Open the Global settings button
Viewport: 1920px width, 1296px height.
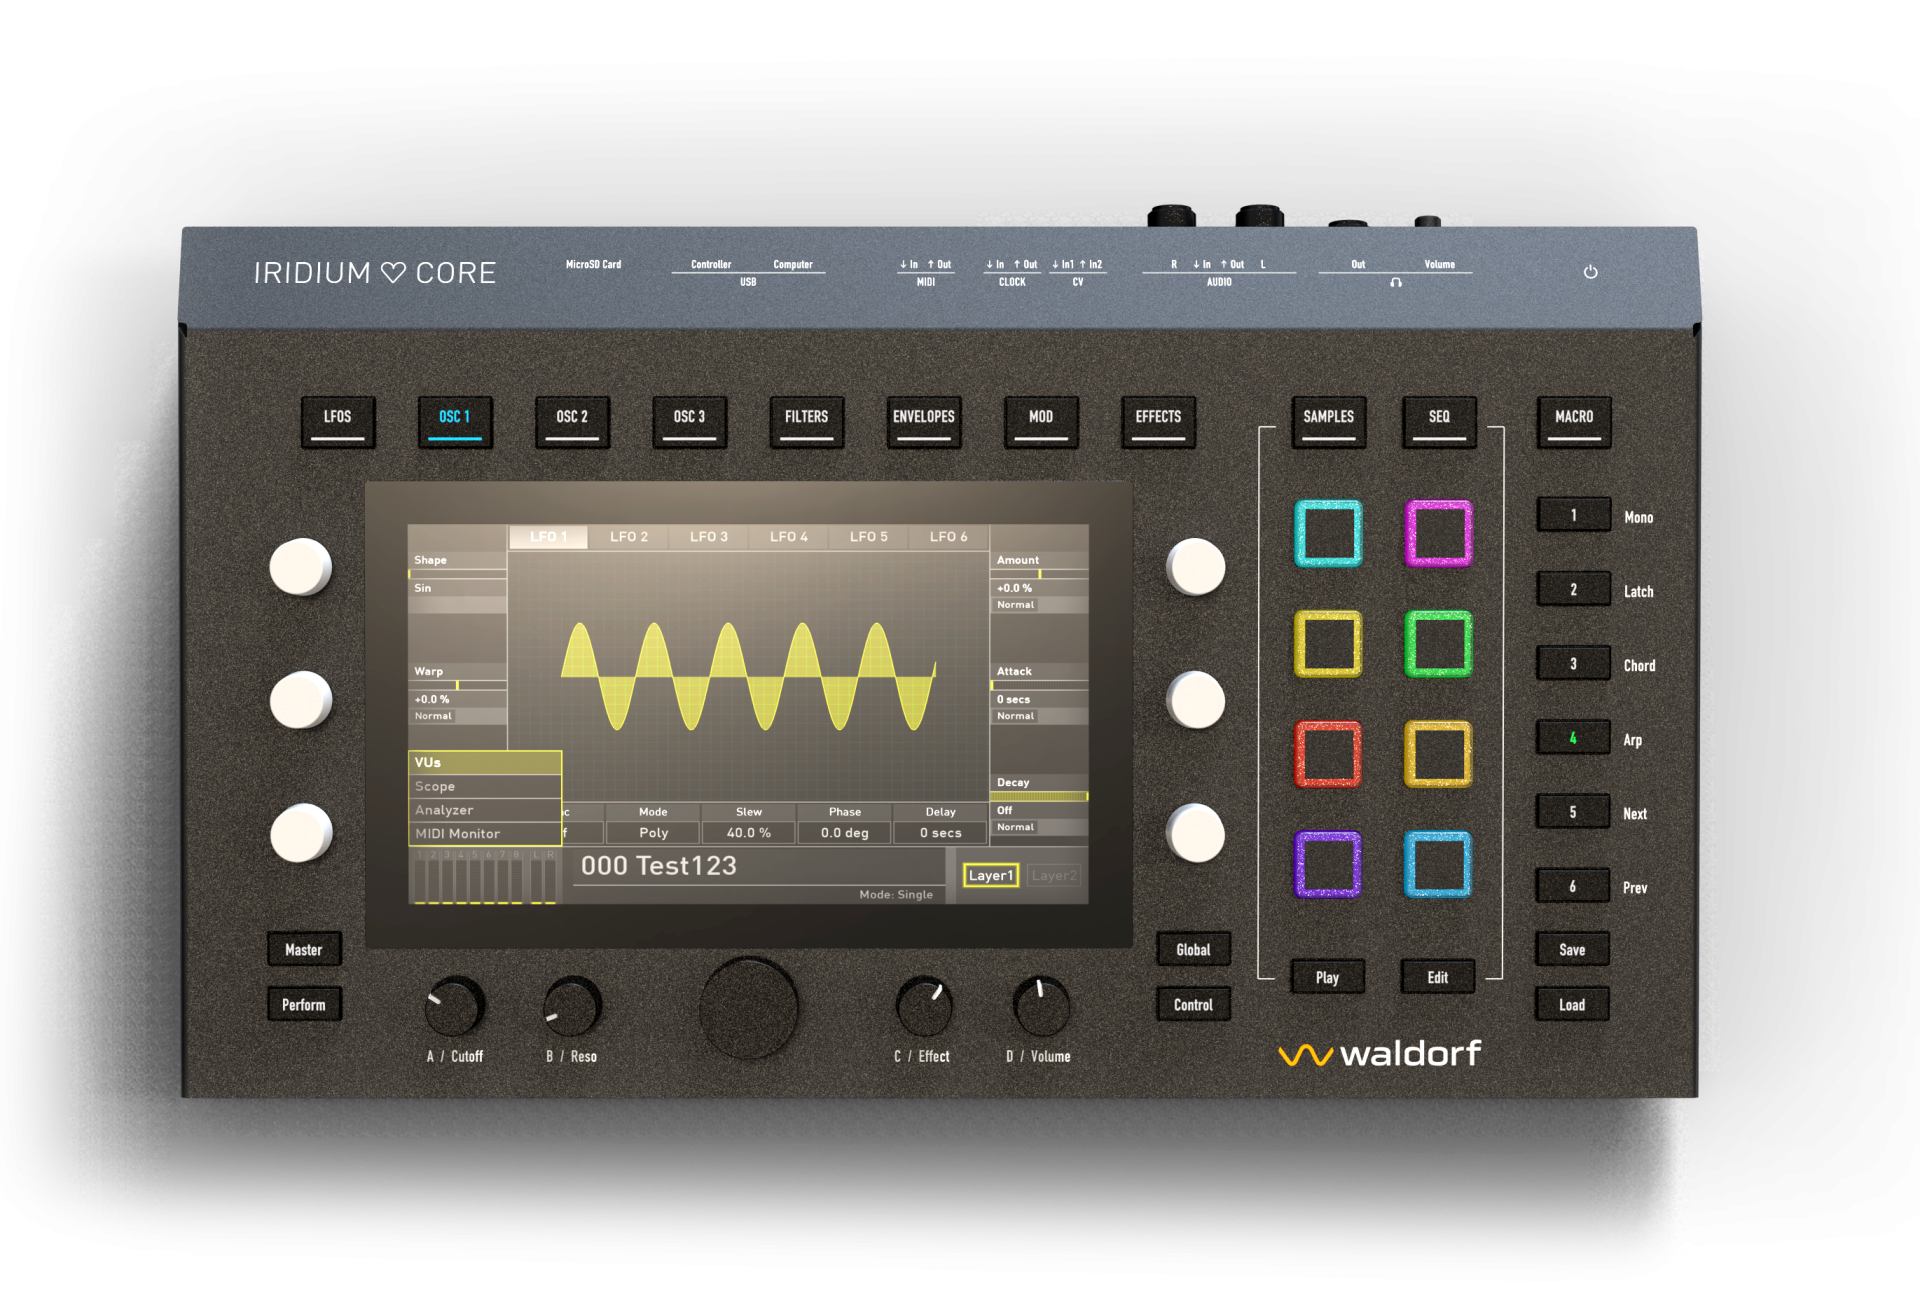coord(1193,949)
